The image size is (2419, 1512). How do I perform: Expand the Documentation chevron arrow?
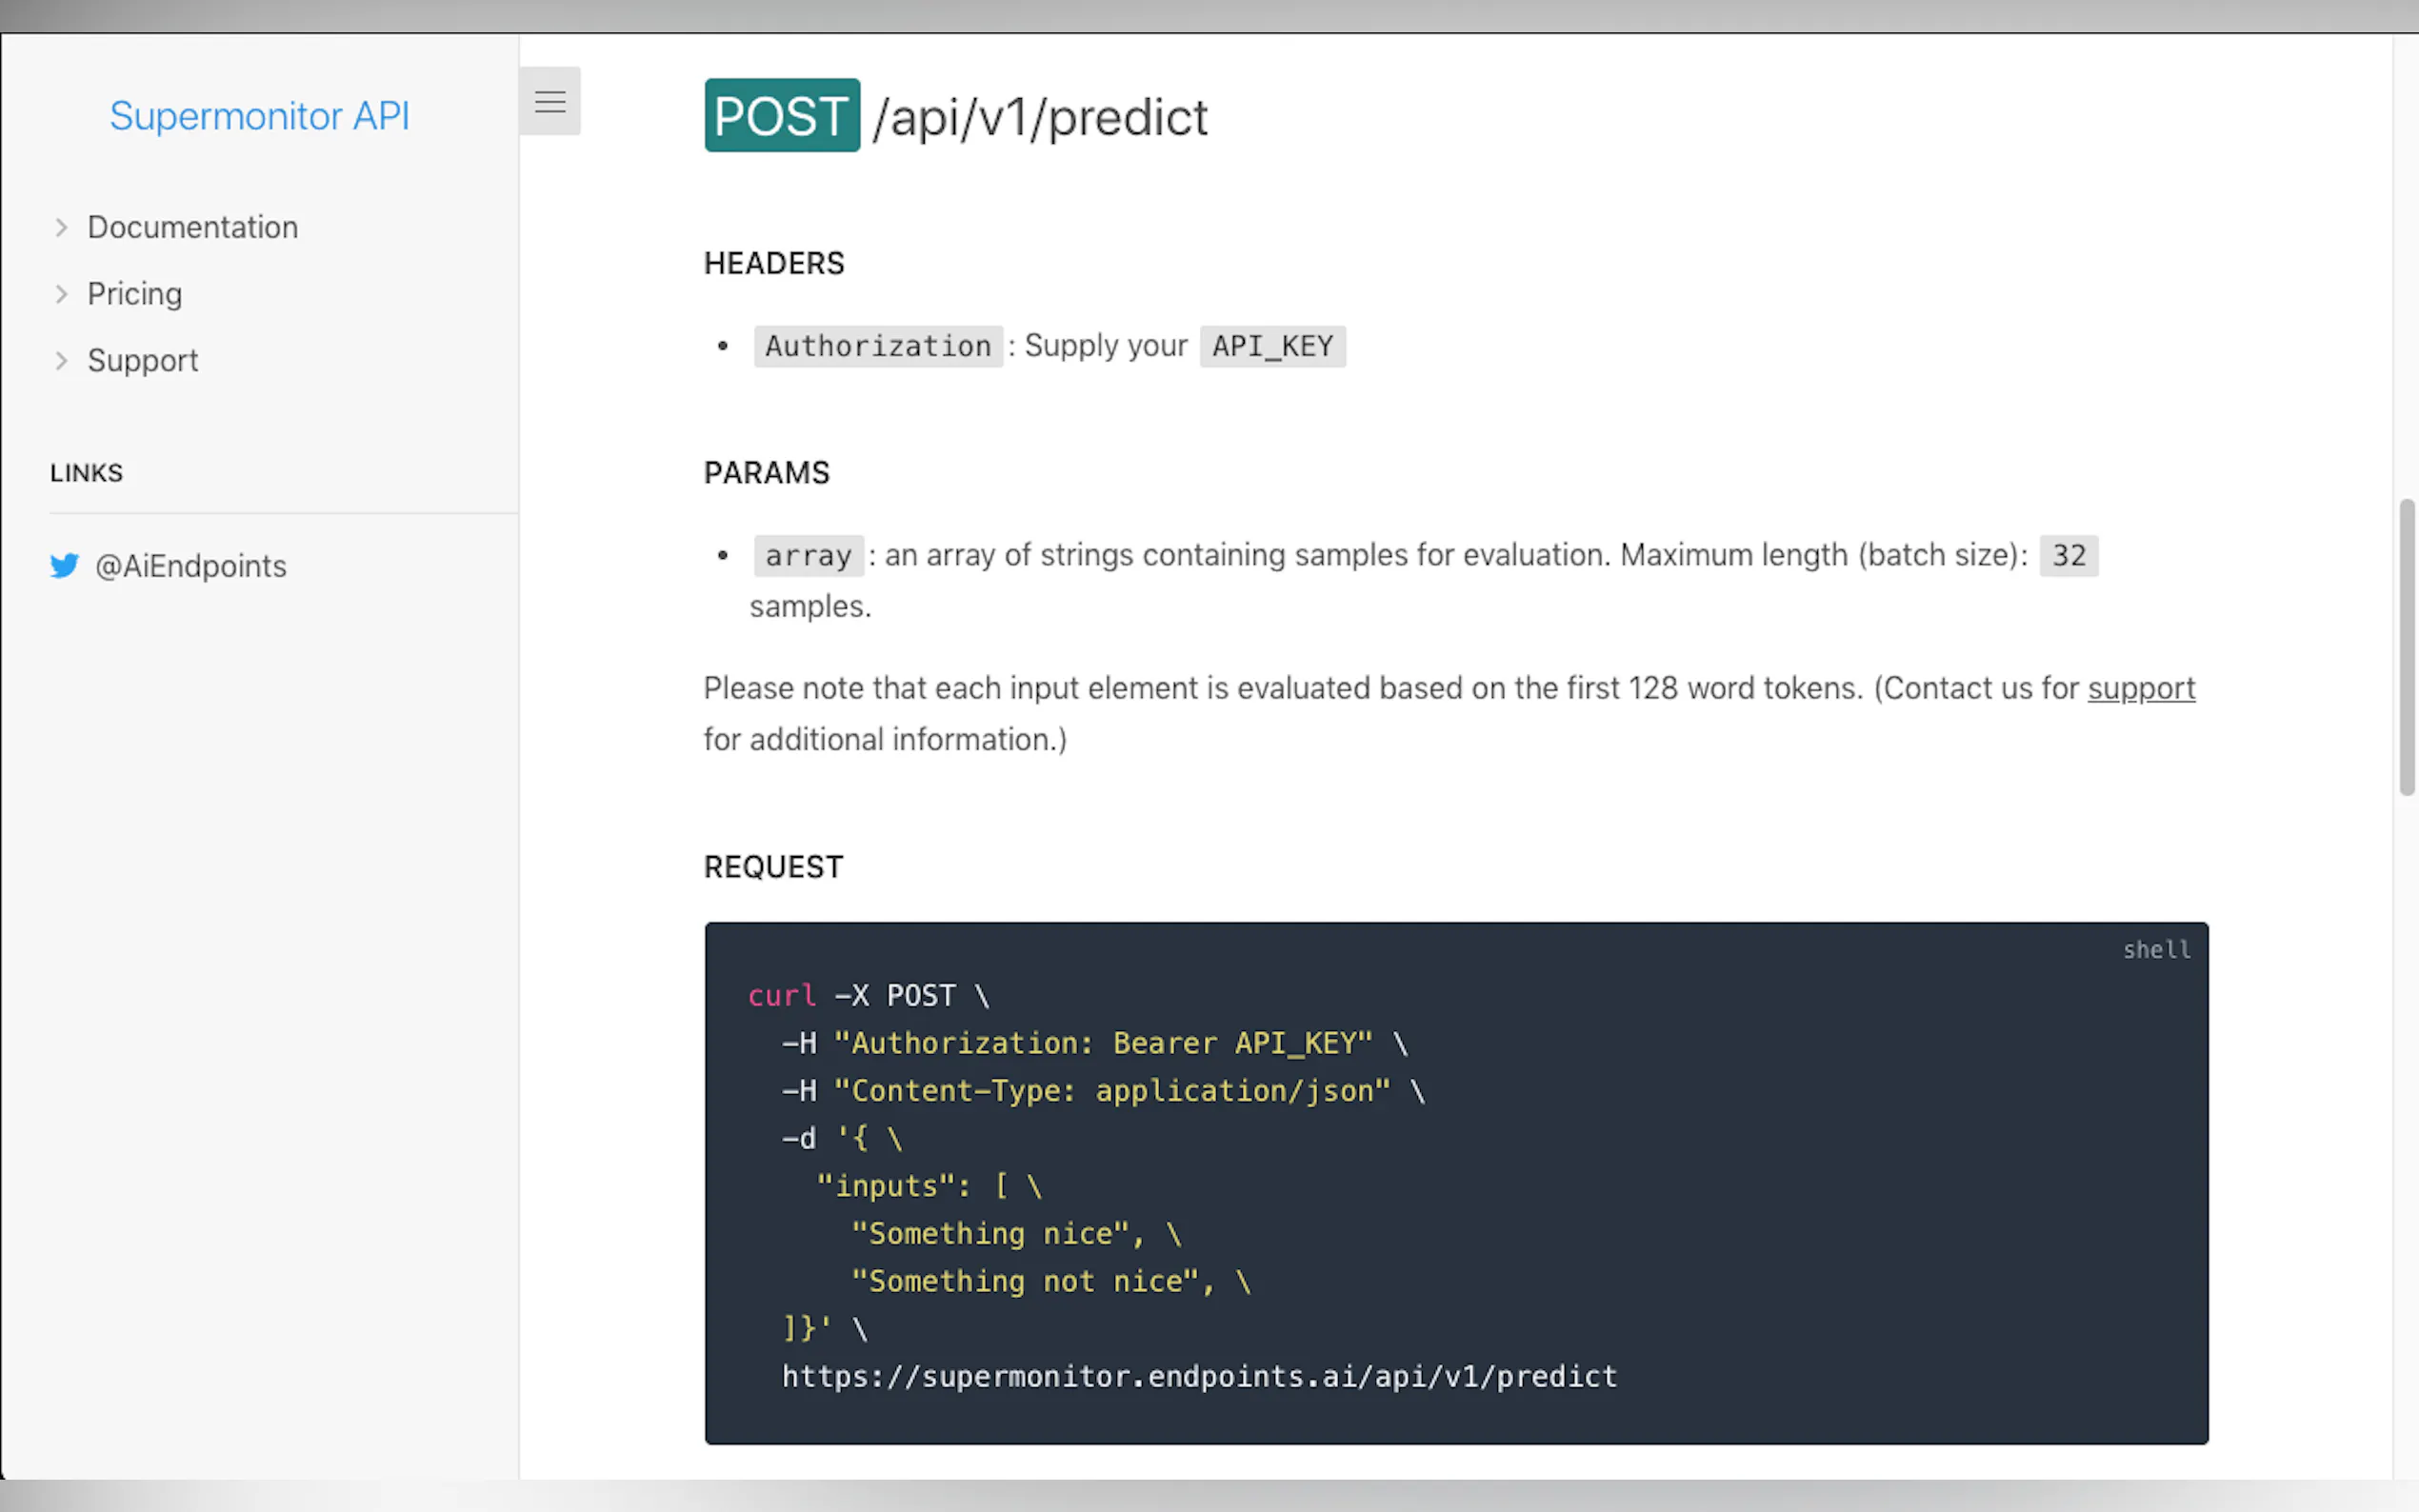62,227
